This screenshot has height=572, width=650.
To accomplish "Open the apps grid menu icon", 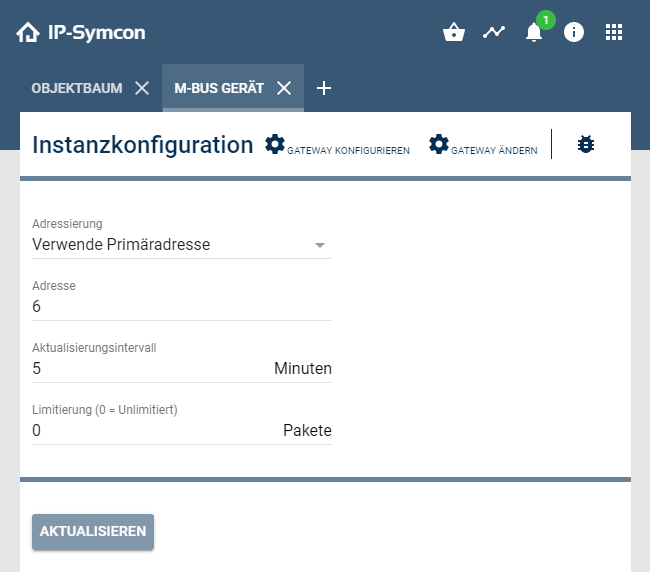I will pyautogui.click(x=614, y=32).
